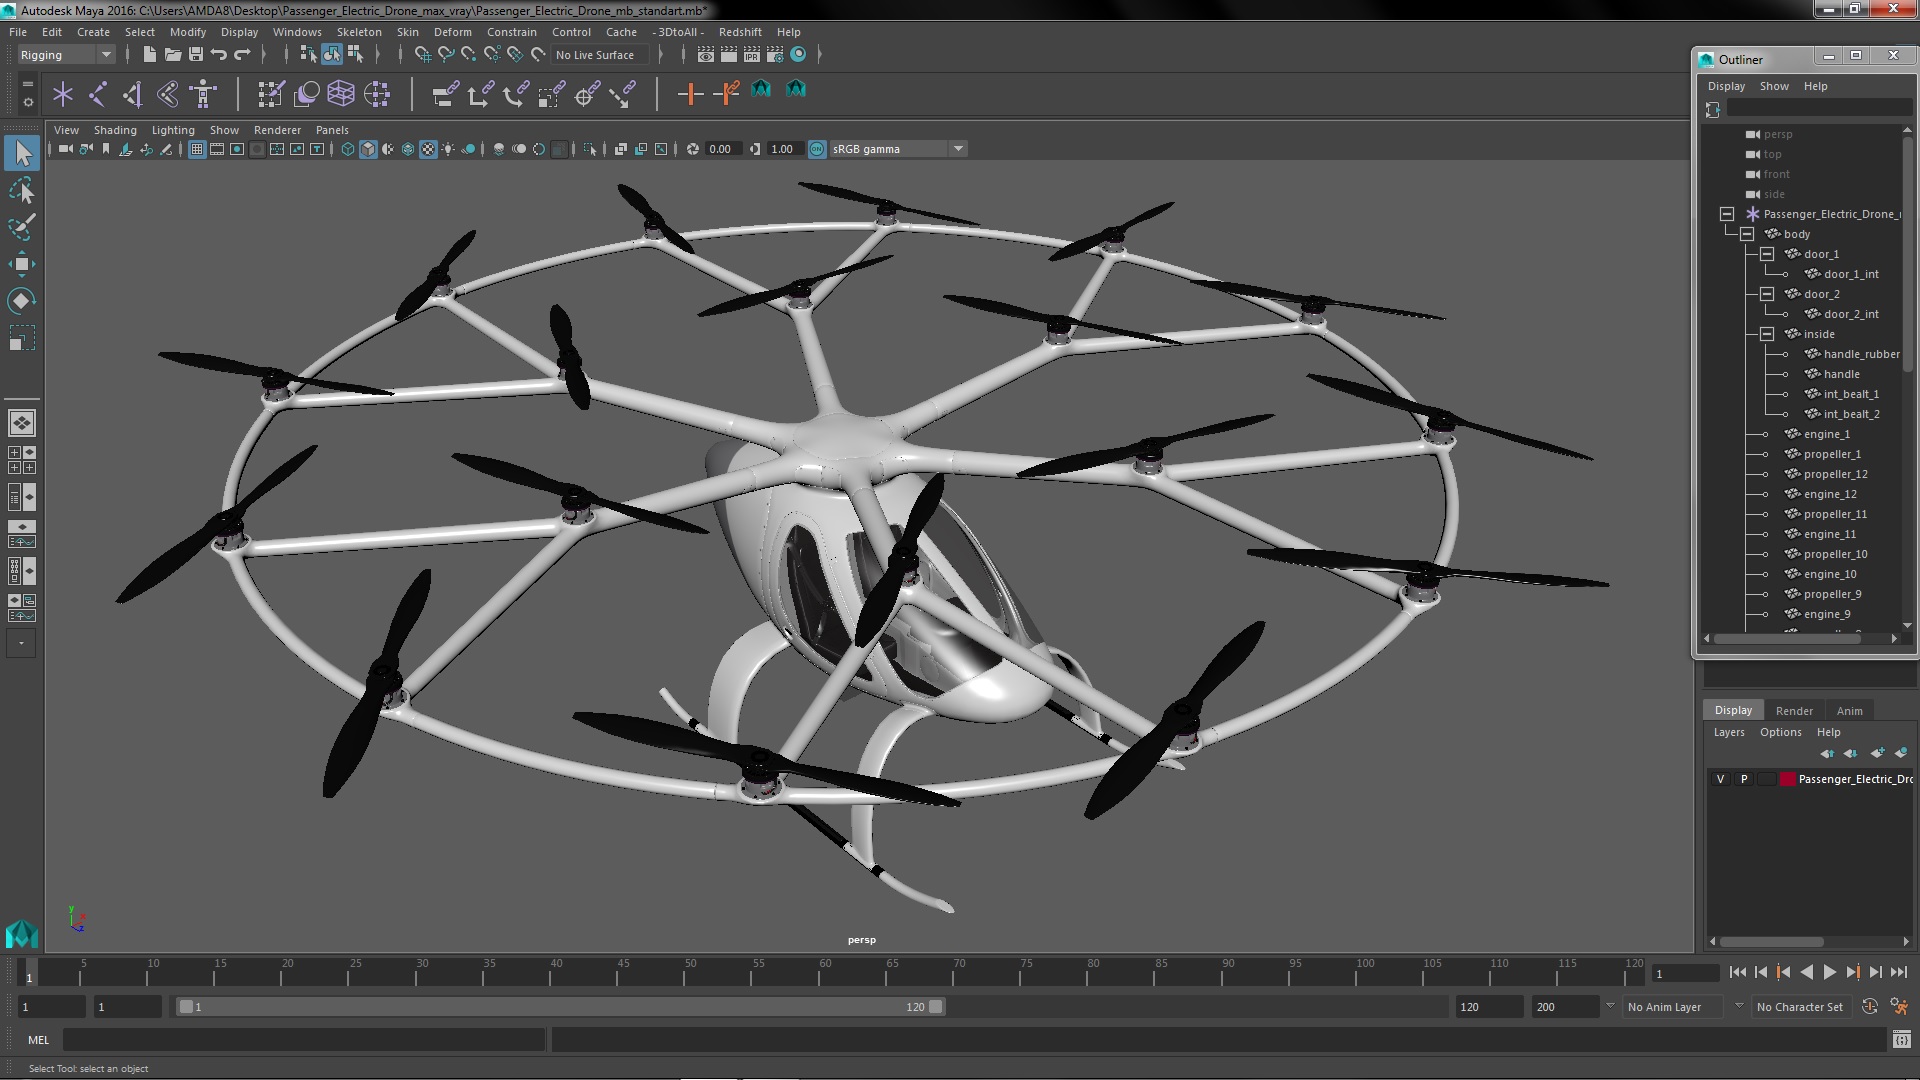Switch to the Anim tab

[1849, 709]
